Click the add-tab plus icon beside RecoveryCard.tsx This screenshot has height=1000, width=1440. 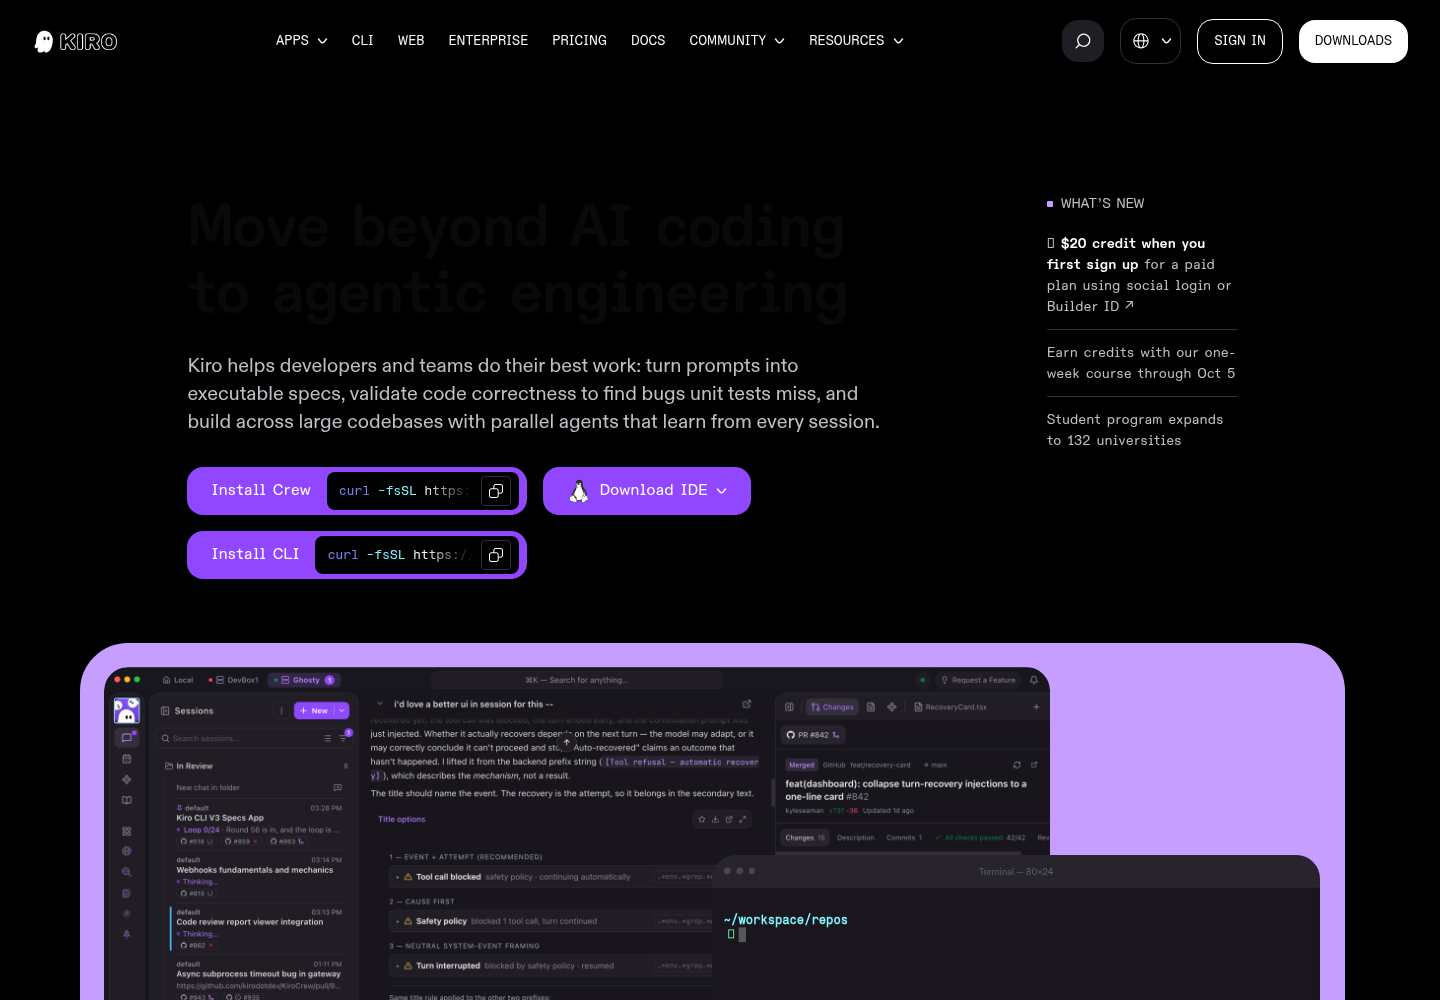tap(1036, 707)
